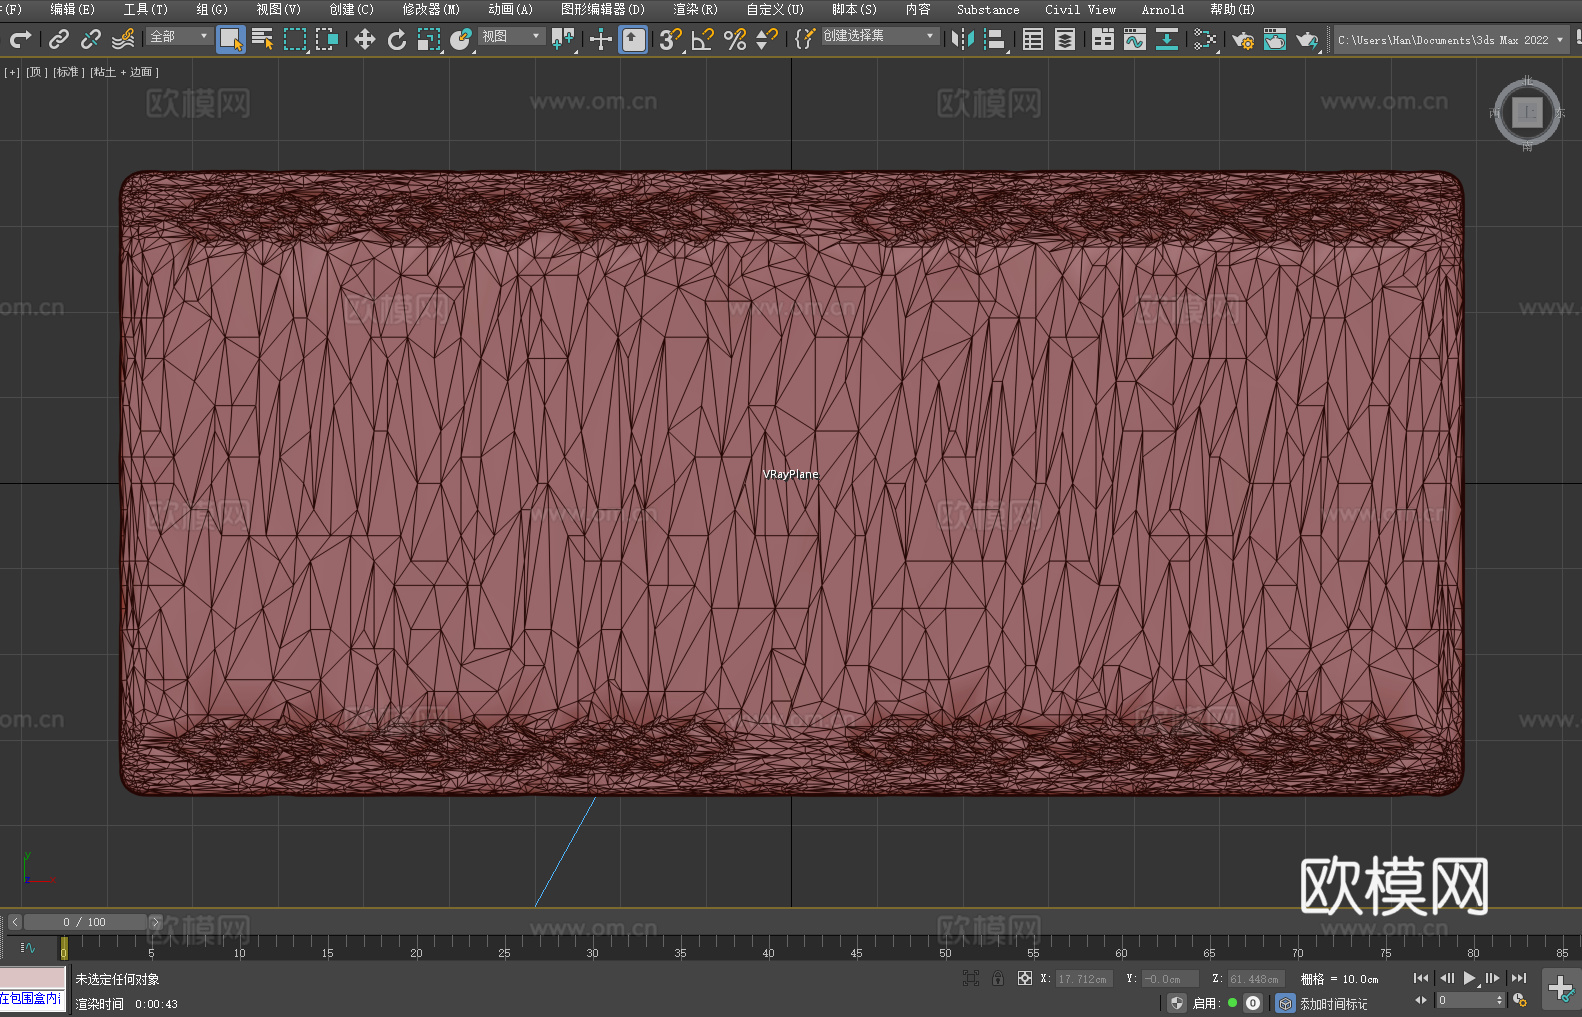Click the X coordinate input field
Image resolution: width=1582 pixels, height=1017 pixels.
[1083, 979]
